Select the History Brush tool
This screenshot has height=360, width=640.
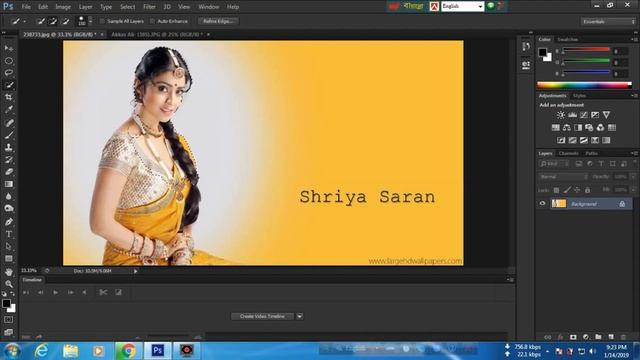9,160
